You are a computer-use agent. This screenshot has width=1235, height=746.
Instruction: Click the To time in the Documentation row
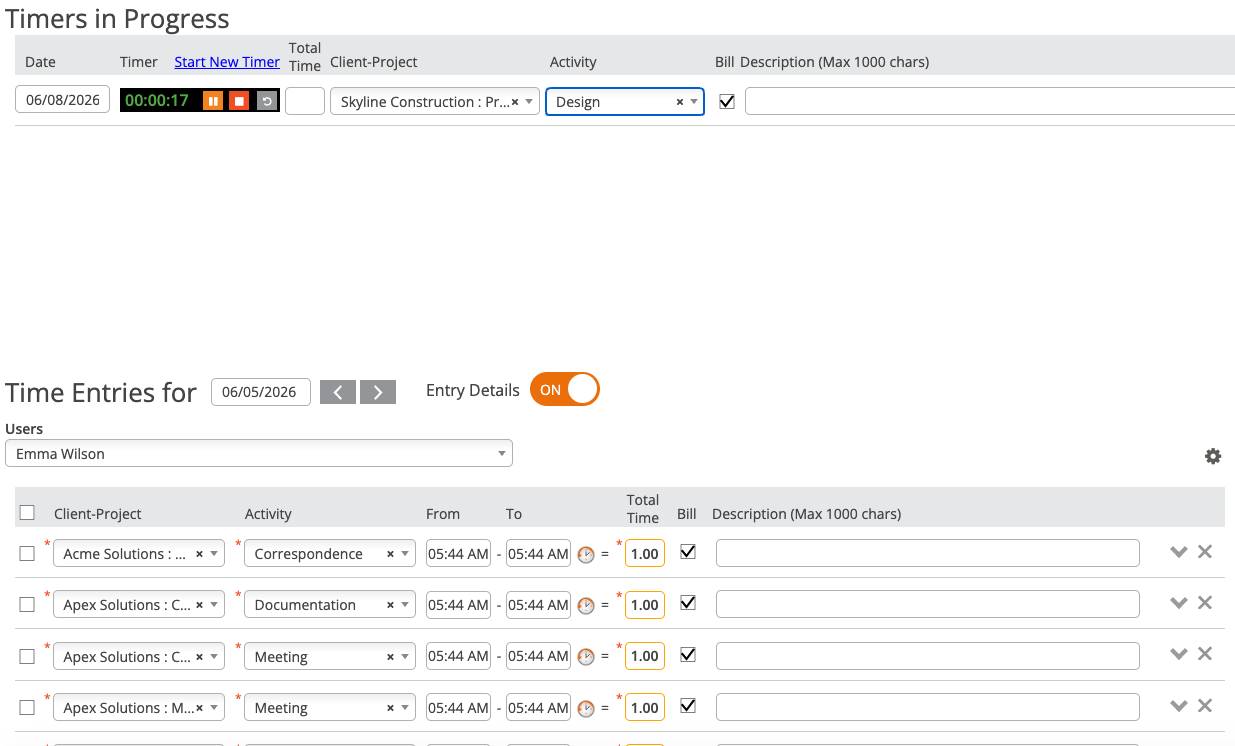click(x=538, y=605)
